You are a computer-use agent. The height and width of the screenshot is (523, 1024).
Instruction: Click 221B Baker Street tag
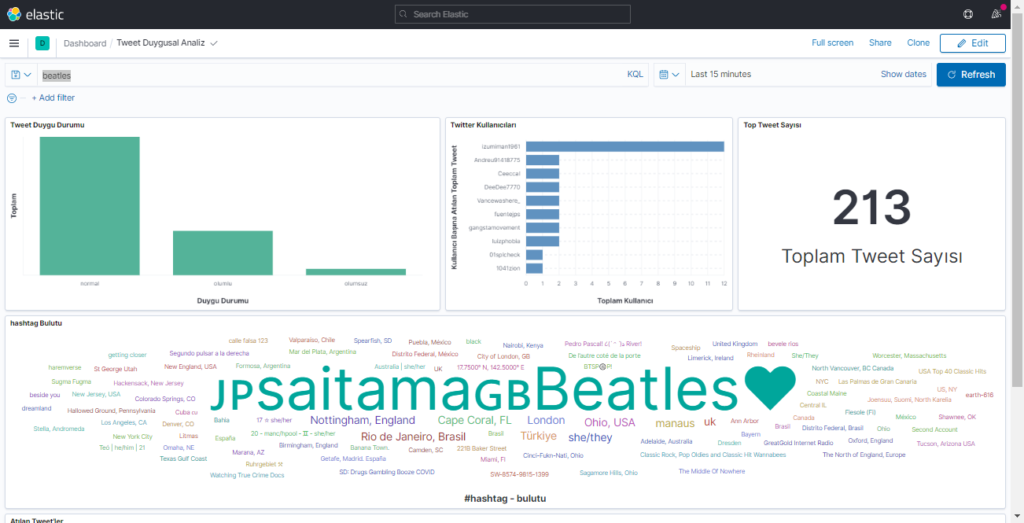pos(481,449)
